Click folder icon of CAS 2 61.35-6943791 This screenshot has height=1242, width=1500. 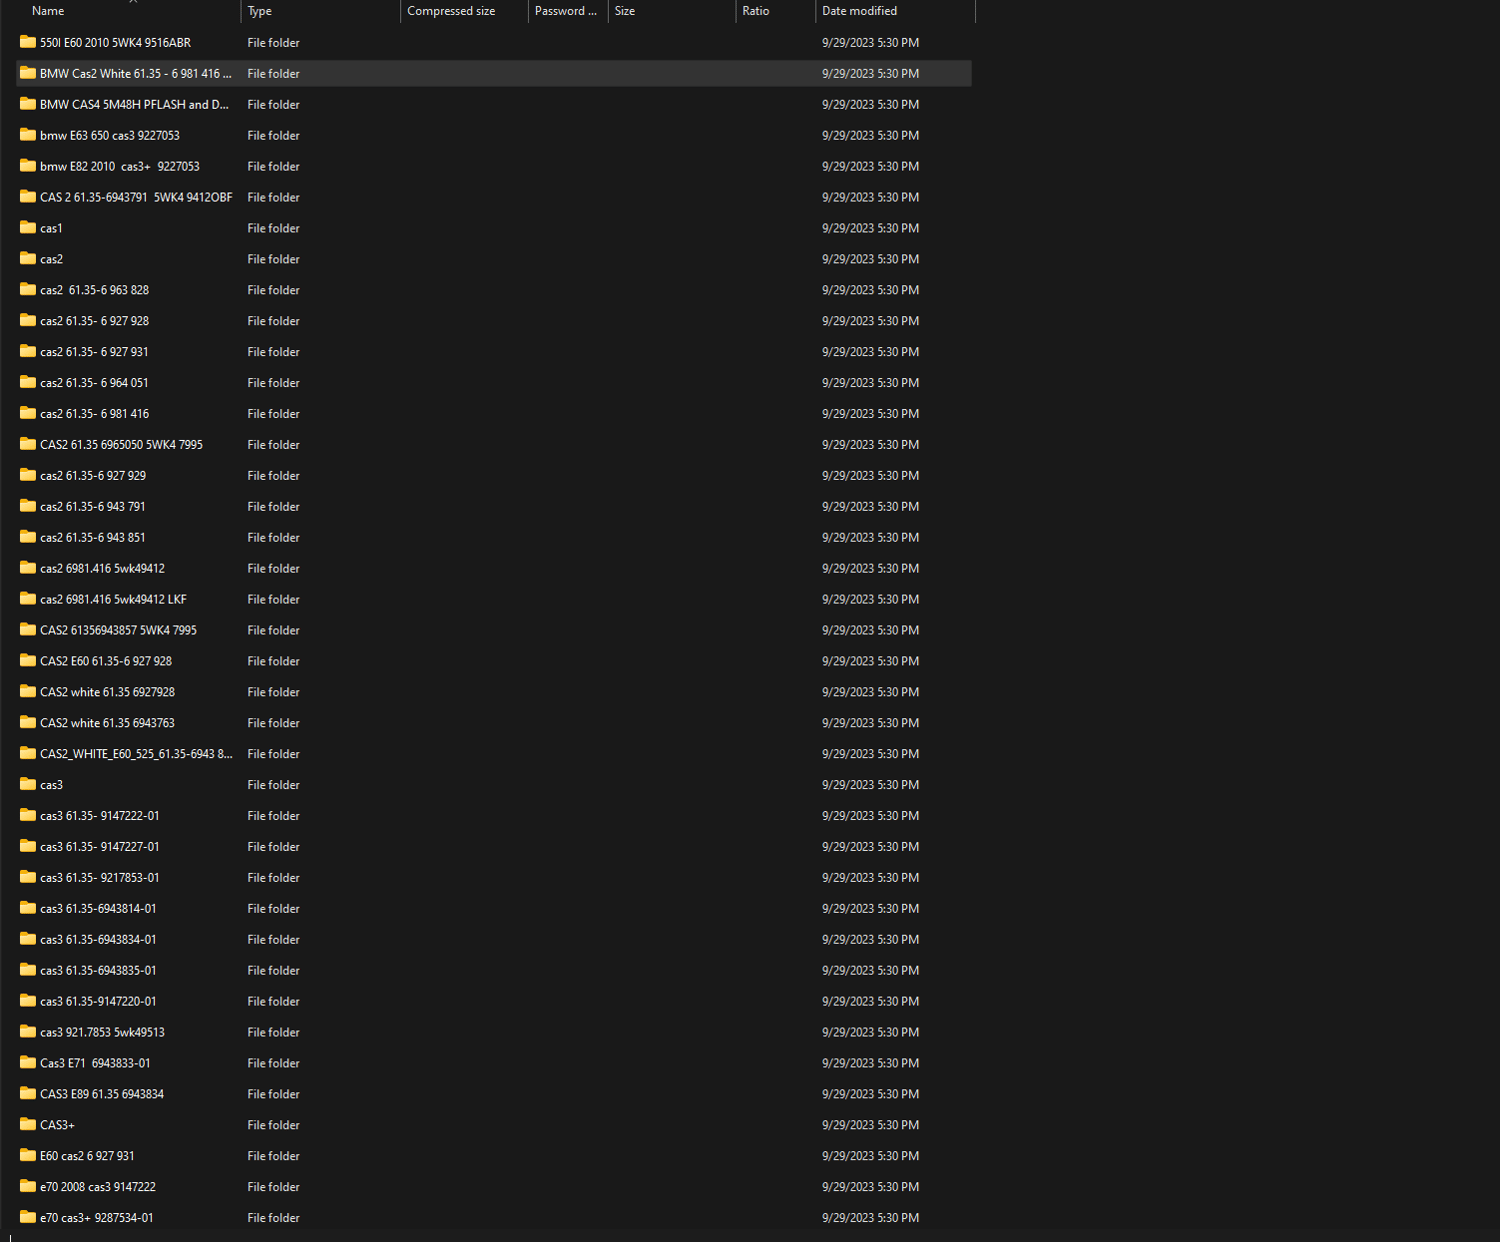[x=28, y=197]
